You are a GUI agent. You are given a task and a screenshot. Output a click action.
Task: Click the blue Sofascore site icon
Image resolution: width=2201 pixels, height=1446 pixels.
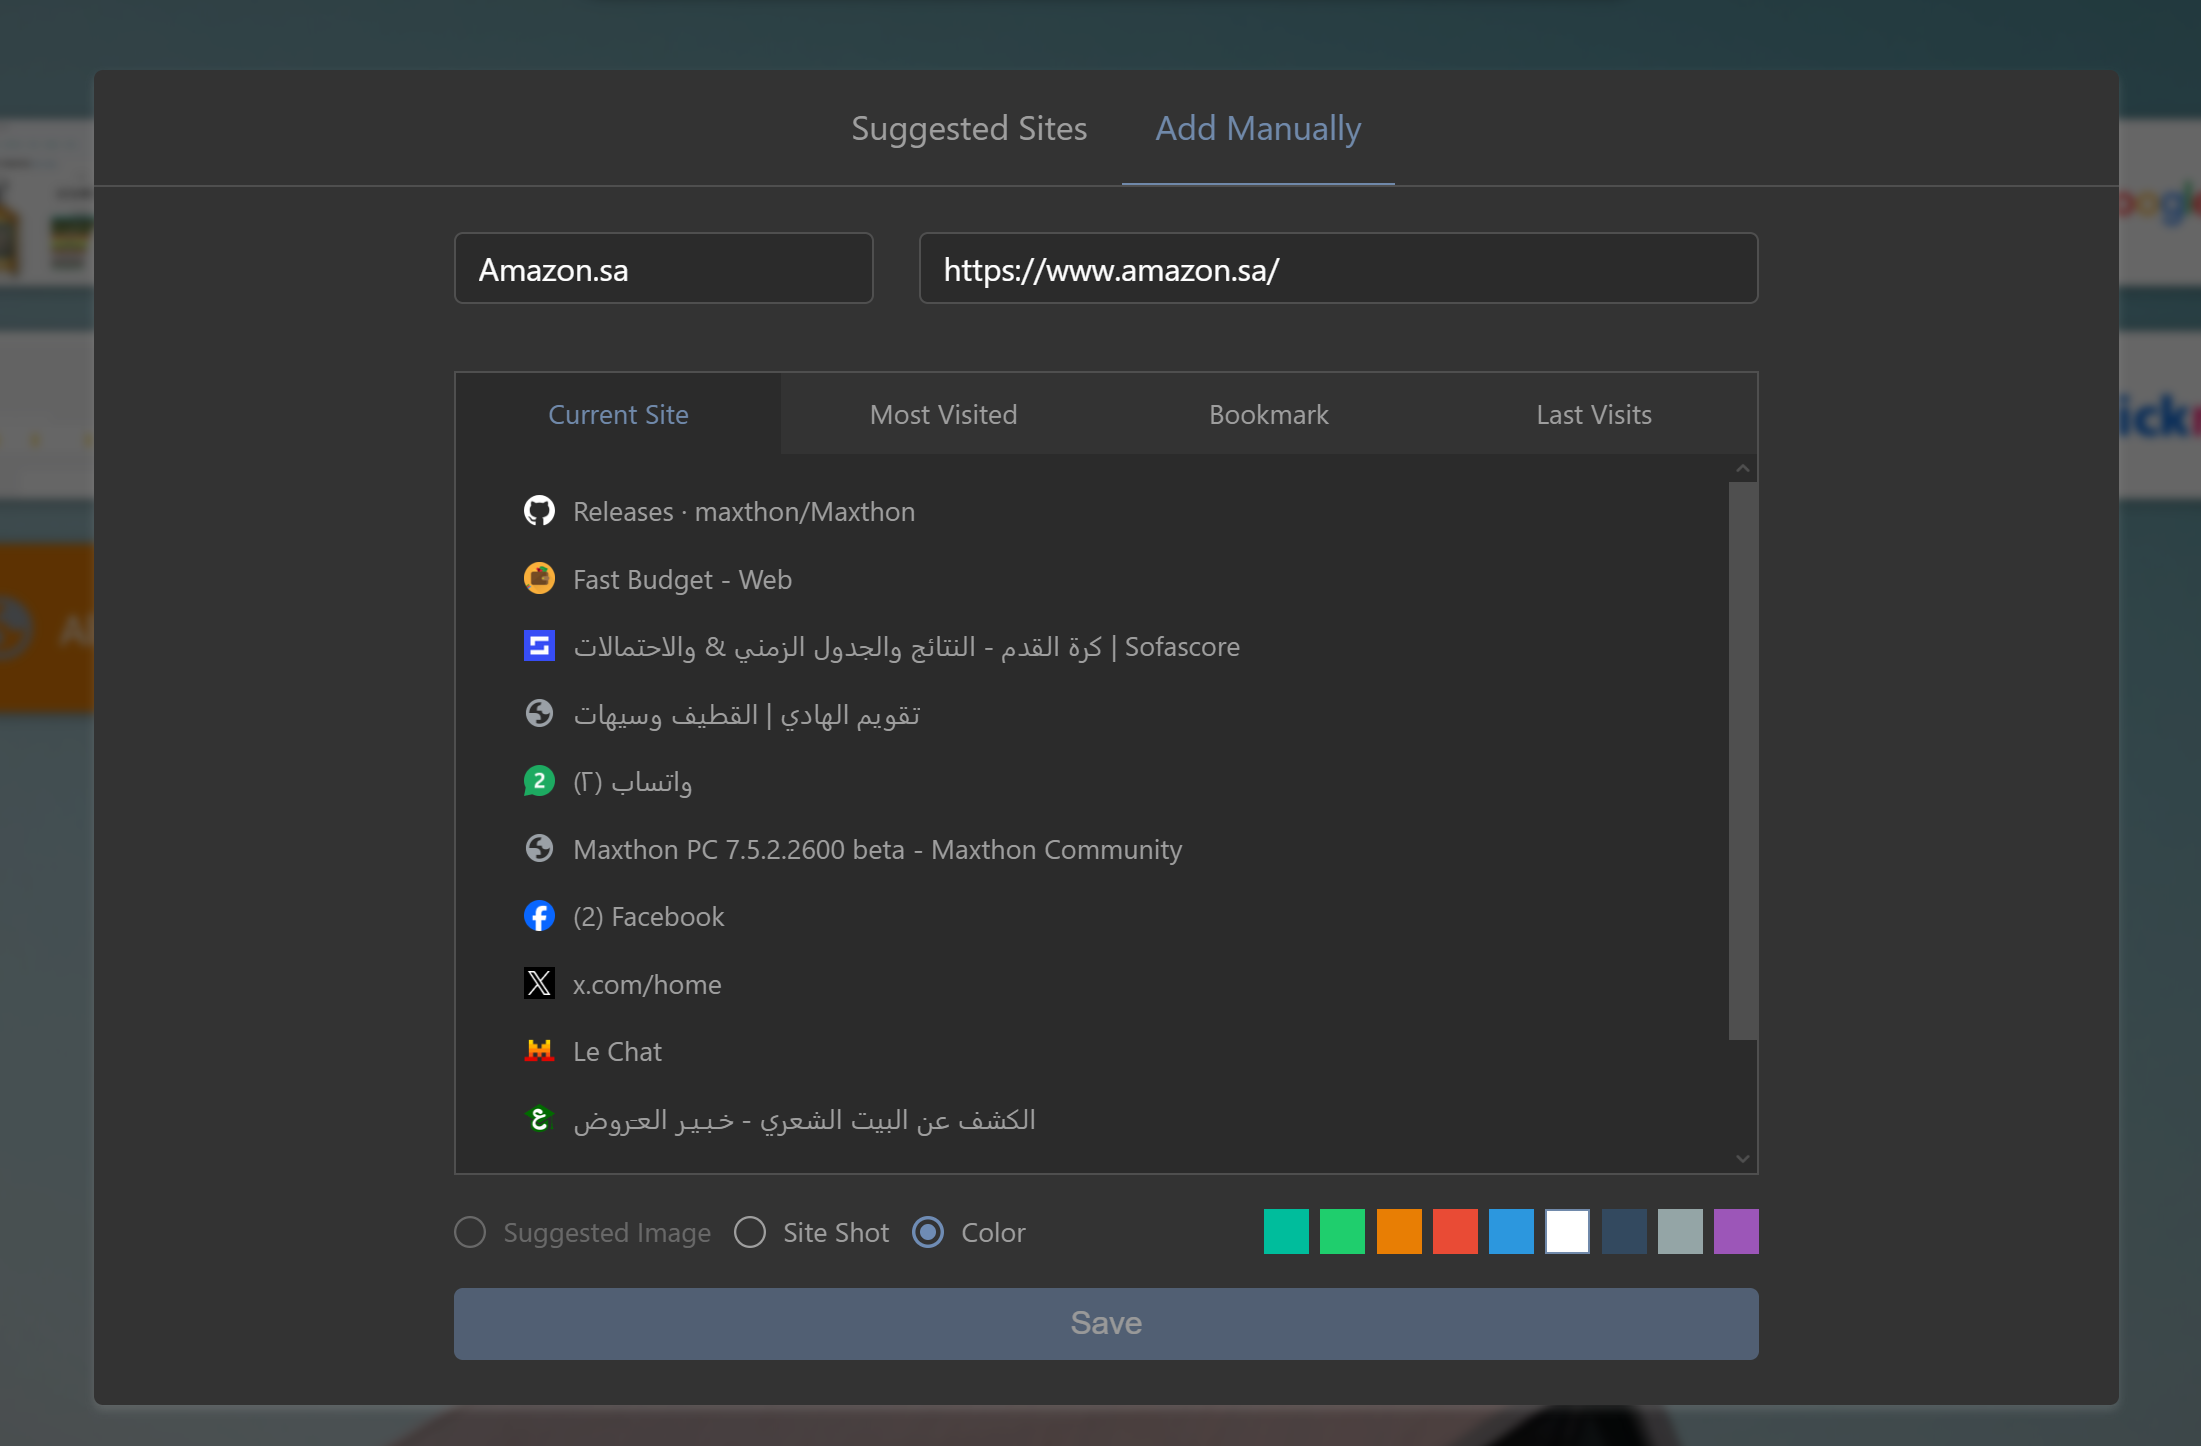coord(539,646)
